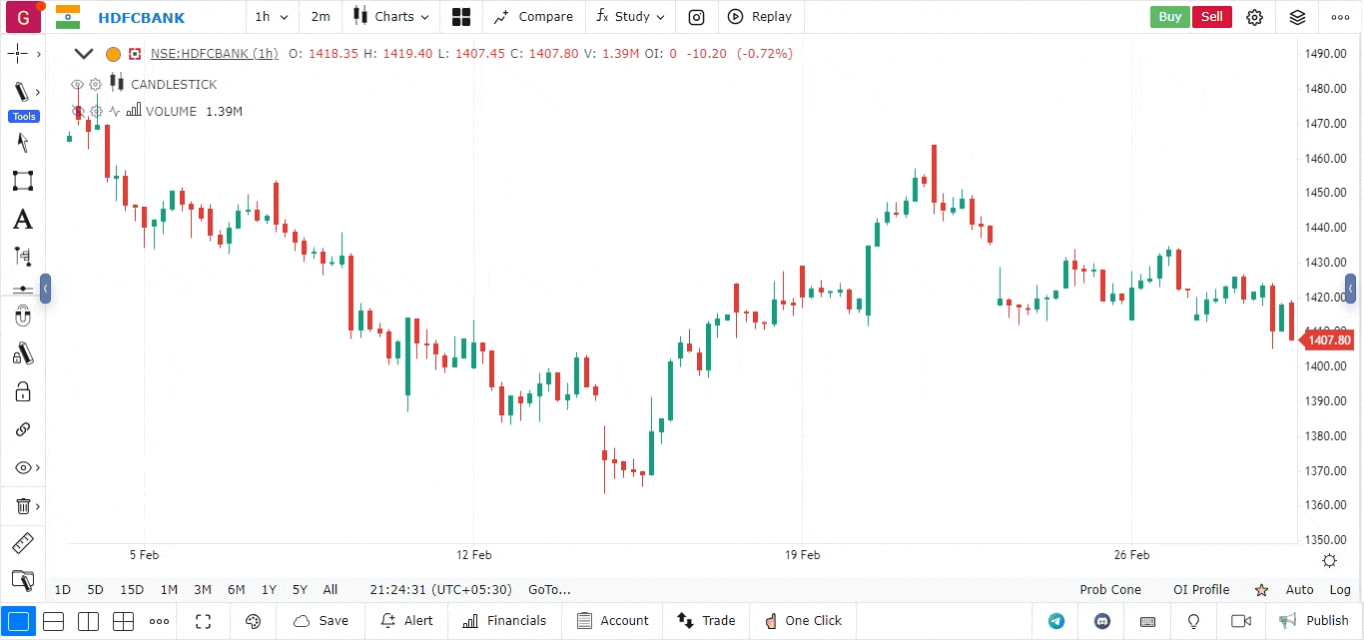
Task: Switch to the 3M range tab
Action: (202, 590)
